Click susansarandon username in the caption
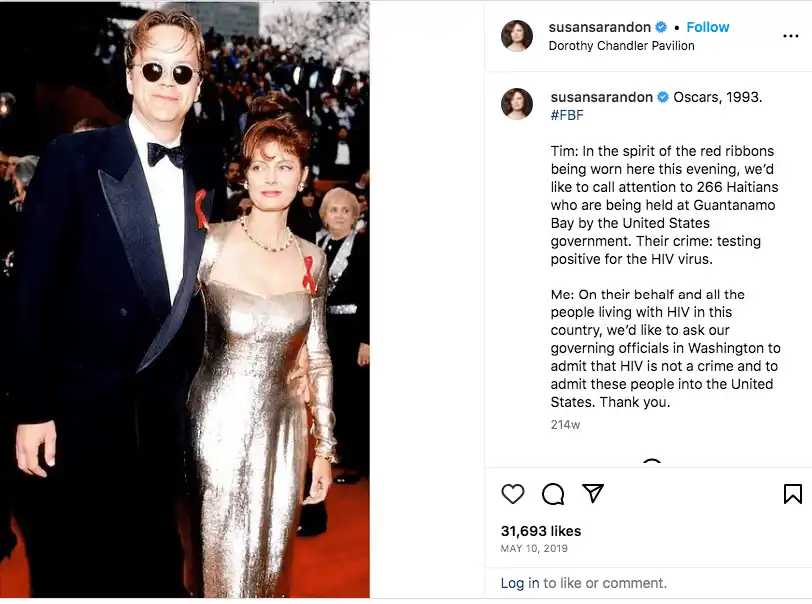This screenshot has height=604, width=812. tap(600, 97)
